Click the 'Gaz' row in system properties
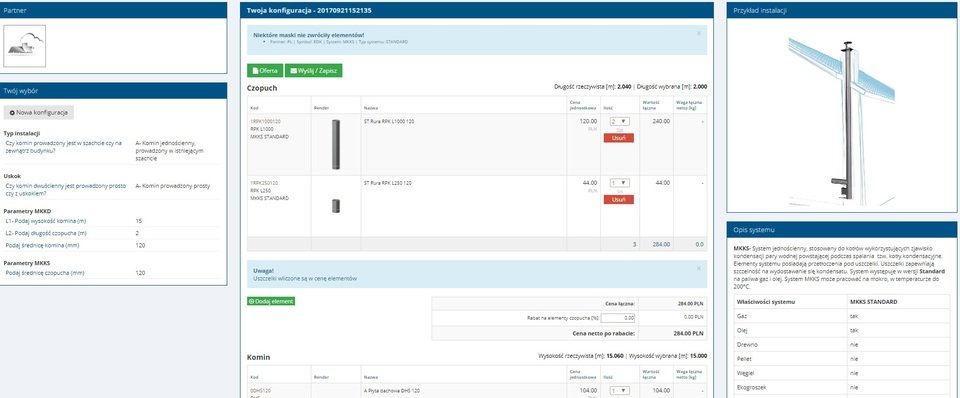Screen dimensions: 960x398 pos(841,318)
